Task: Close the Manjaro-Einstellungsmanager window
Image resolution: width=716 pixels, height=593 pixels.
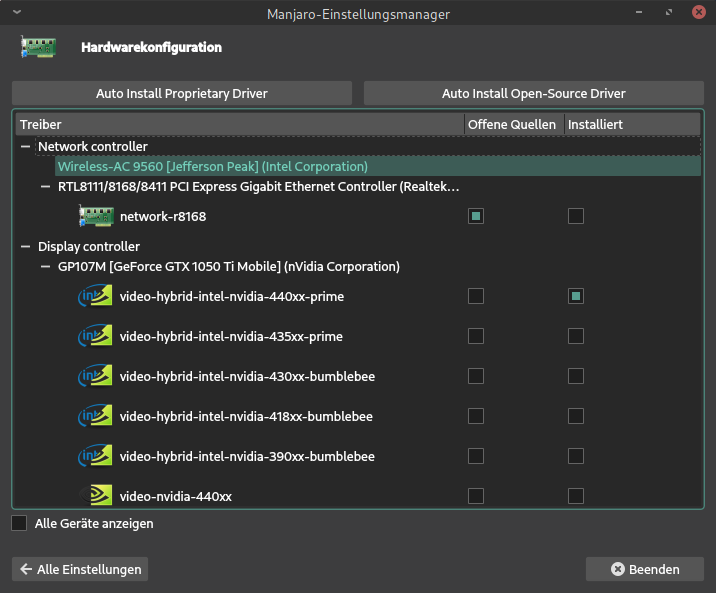Action: (699, 12)
